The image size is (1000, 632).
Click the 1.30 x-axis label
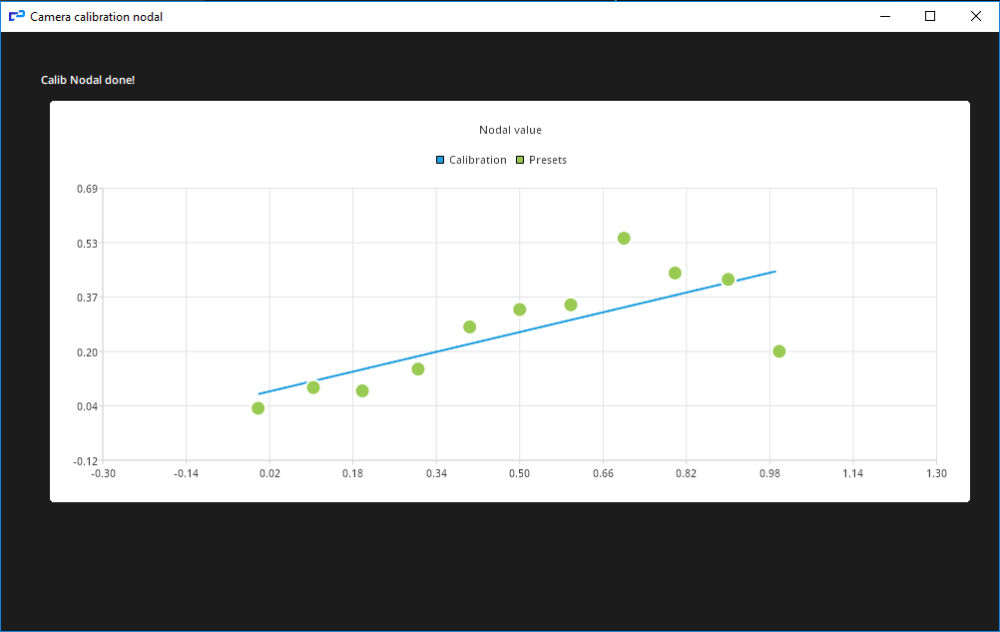tap(936, 473)
